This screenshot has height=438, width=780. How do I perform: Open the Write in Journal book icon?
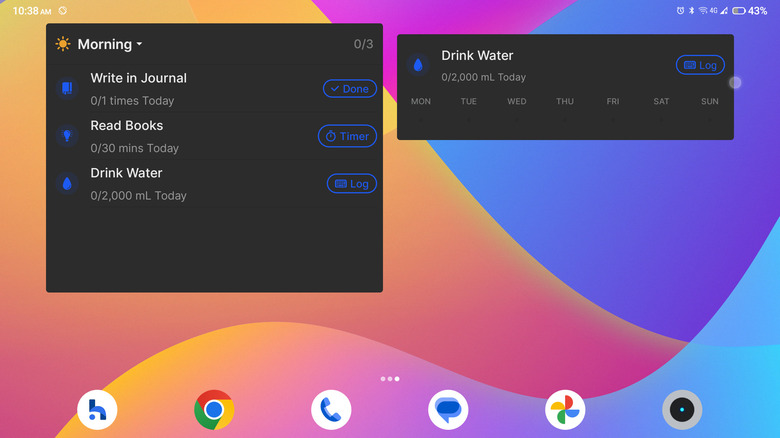pyautogui.click(x=67, y=89)
